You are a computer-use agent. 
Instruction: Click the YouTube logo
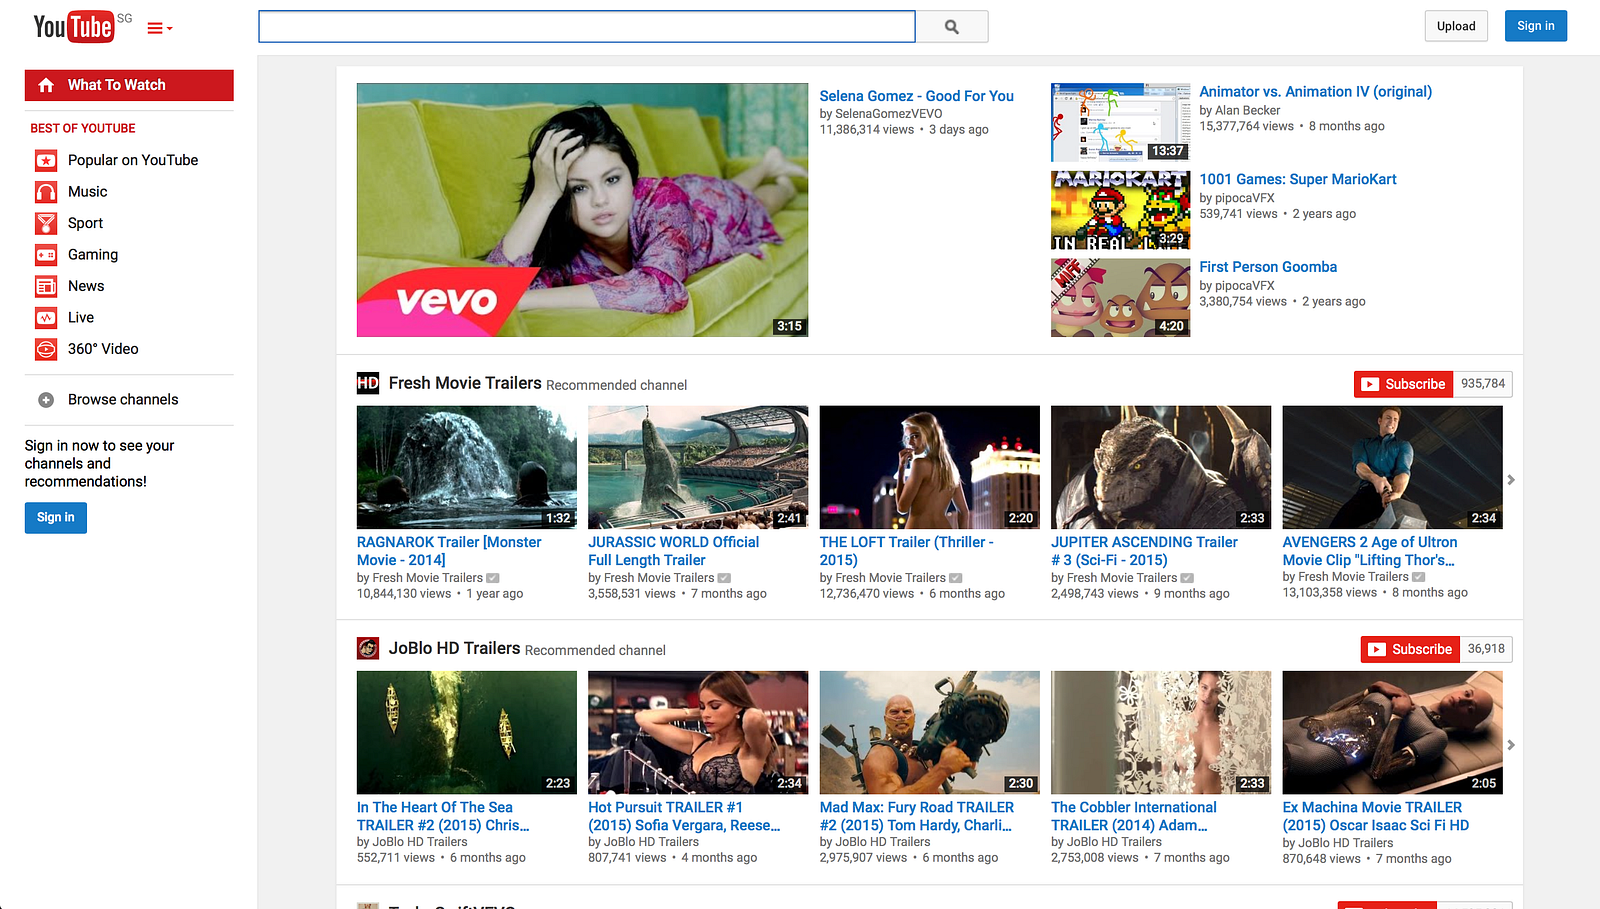pos(73,27)
